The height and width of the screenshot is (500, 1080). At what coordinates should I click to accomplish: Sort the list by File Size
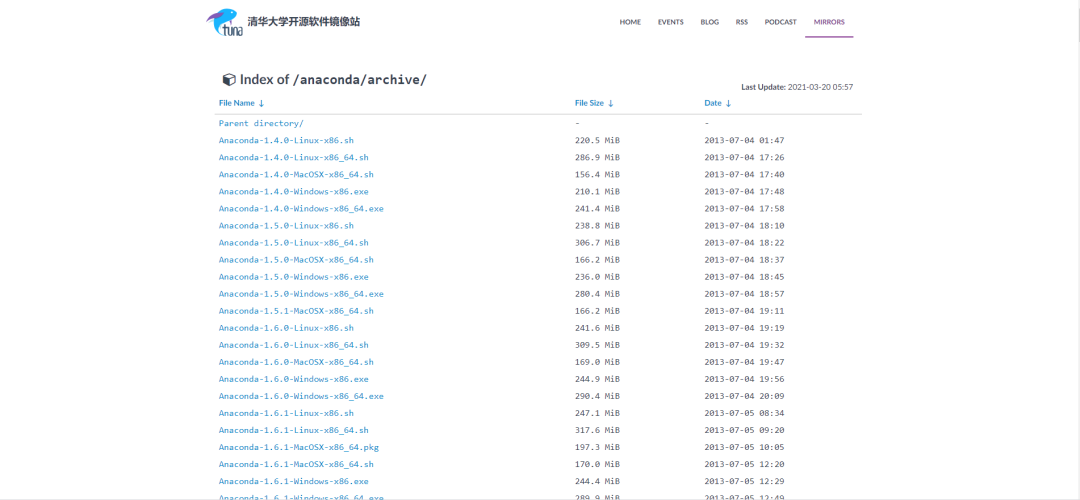tap(594, 103)
